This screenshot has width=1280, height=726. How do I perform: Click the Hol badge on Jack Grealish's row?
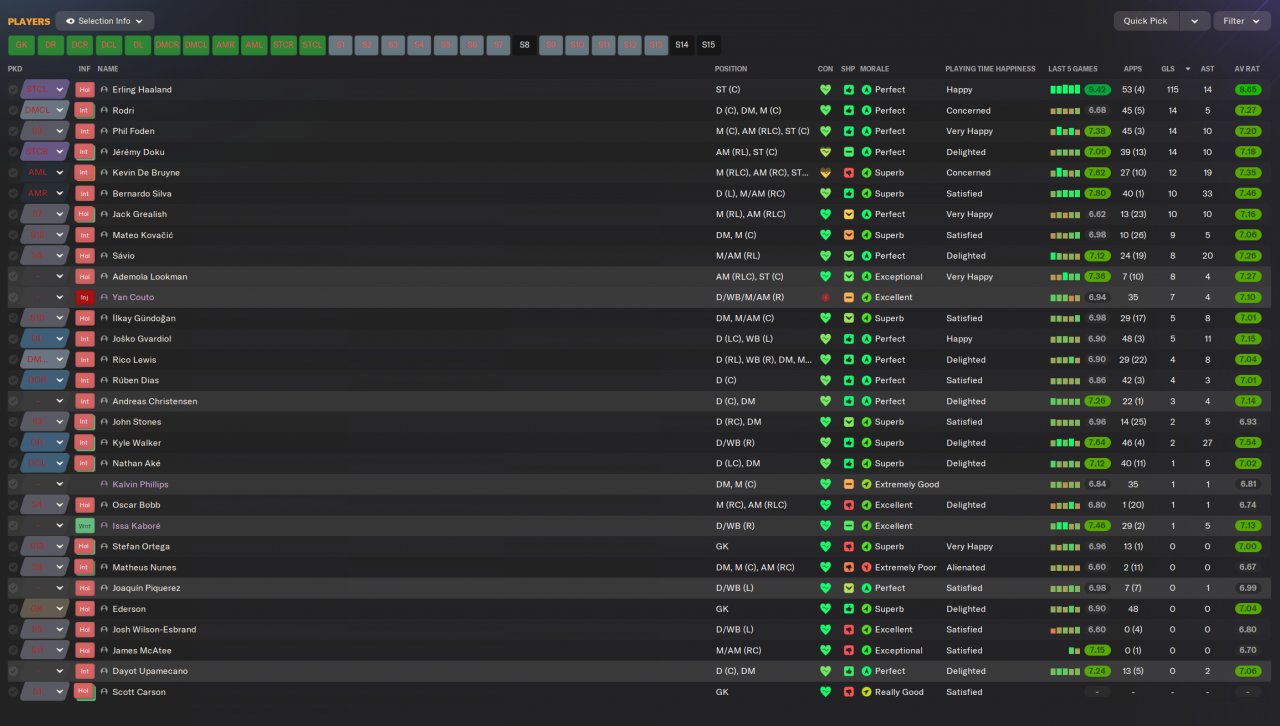85,214
